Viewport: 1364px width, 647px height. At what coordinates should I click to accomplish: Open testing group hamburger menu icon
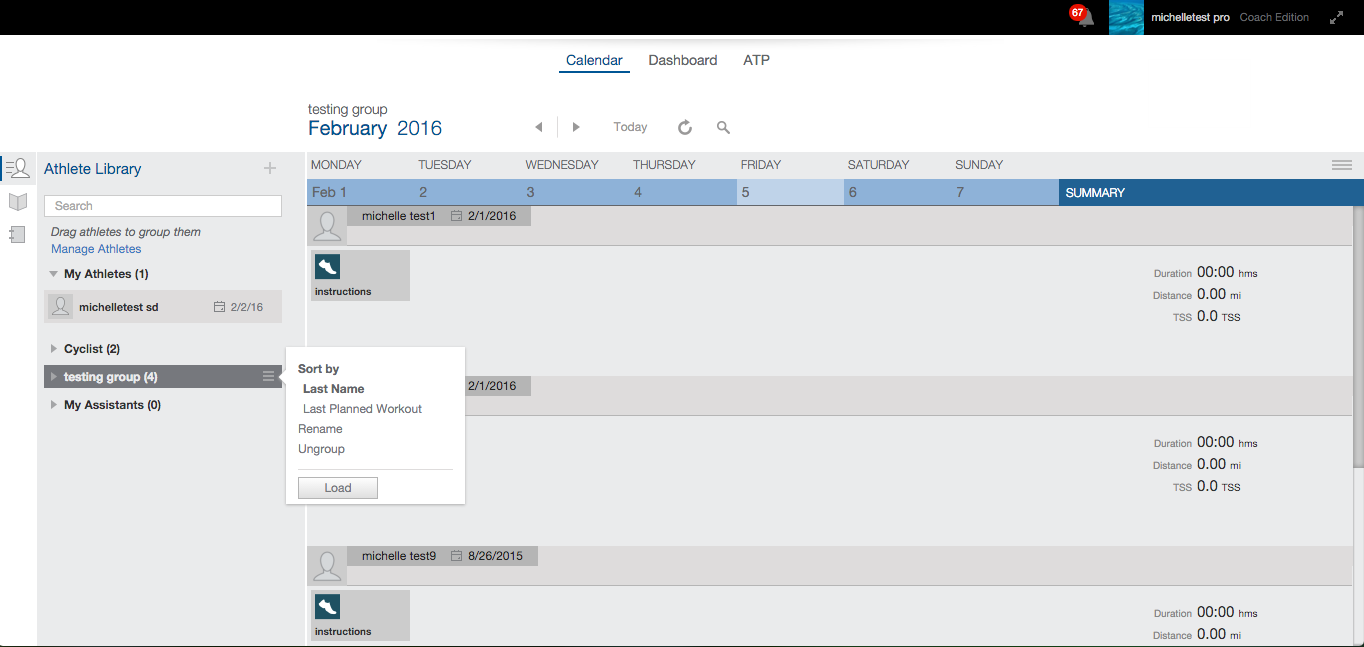[x=268, y=376]
